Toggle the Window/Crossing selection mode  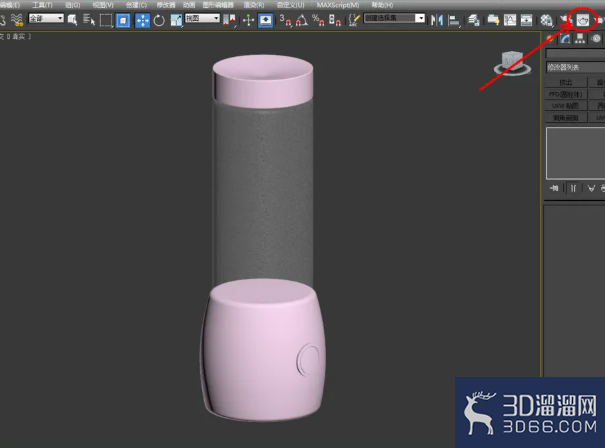(123, 20)
